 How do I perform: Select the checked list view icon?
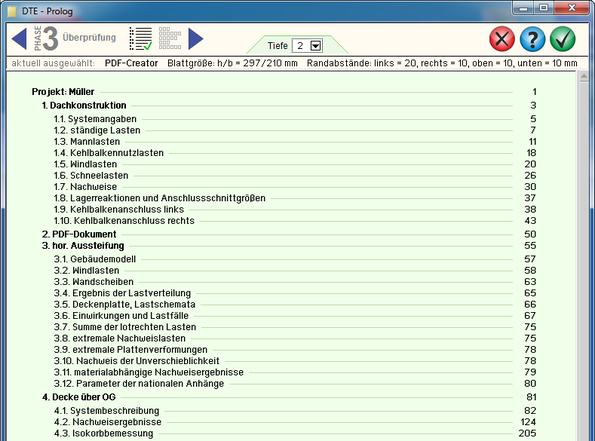[141, 39]
